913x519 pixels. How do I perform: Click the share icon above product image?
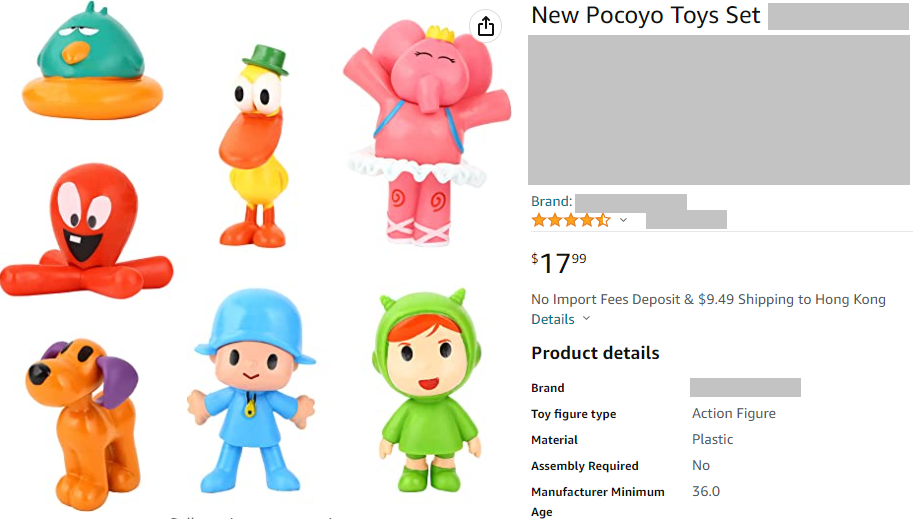click(486, 26)
